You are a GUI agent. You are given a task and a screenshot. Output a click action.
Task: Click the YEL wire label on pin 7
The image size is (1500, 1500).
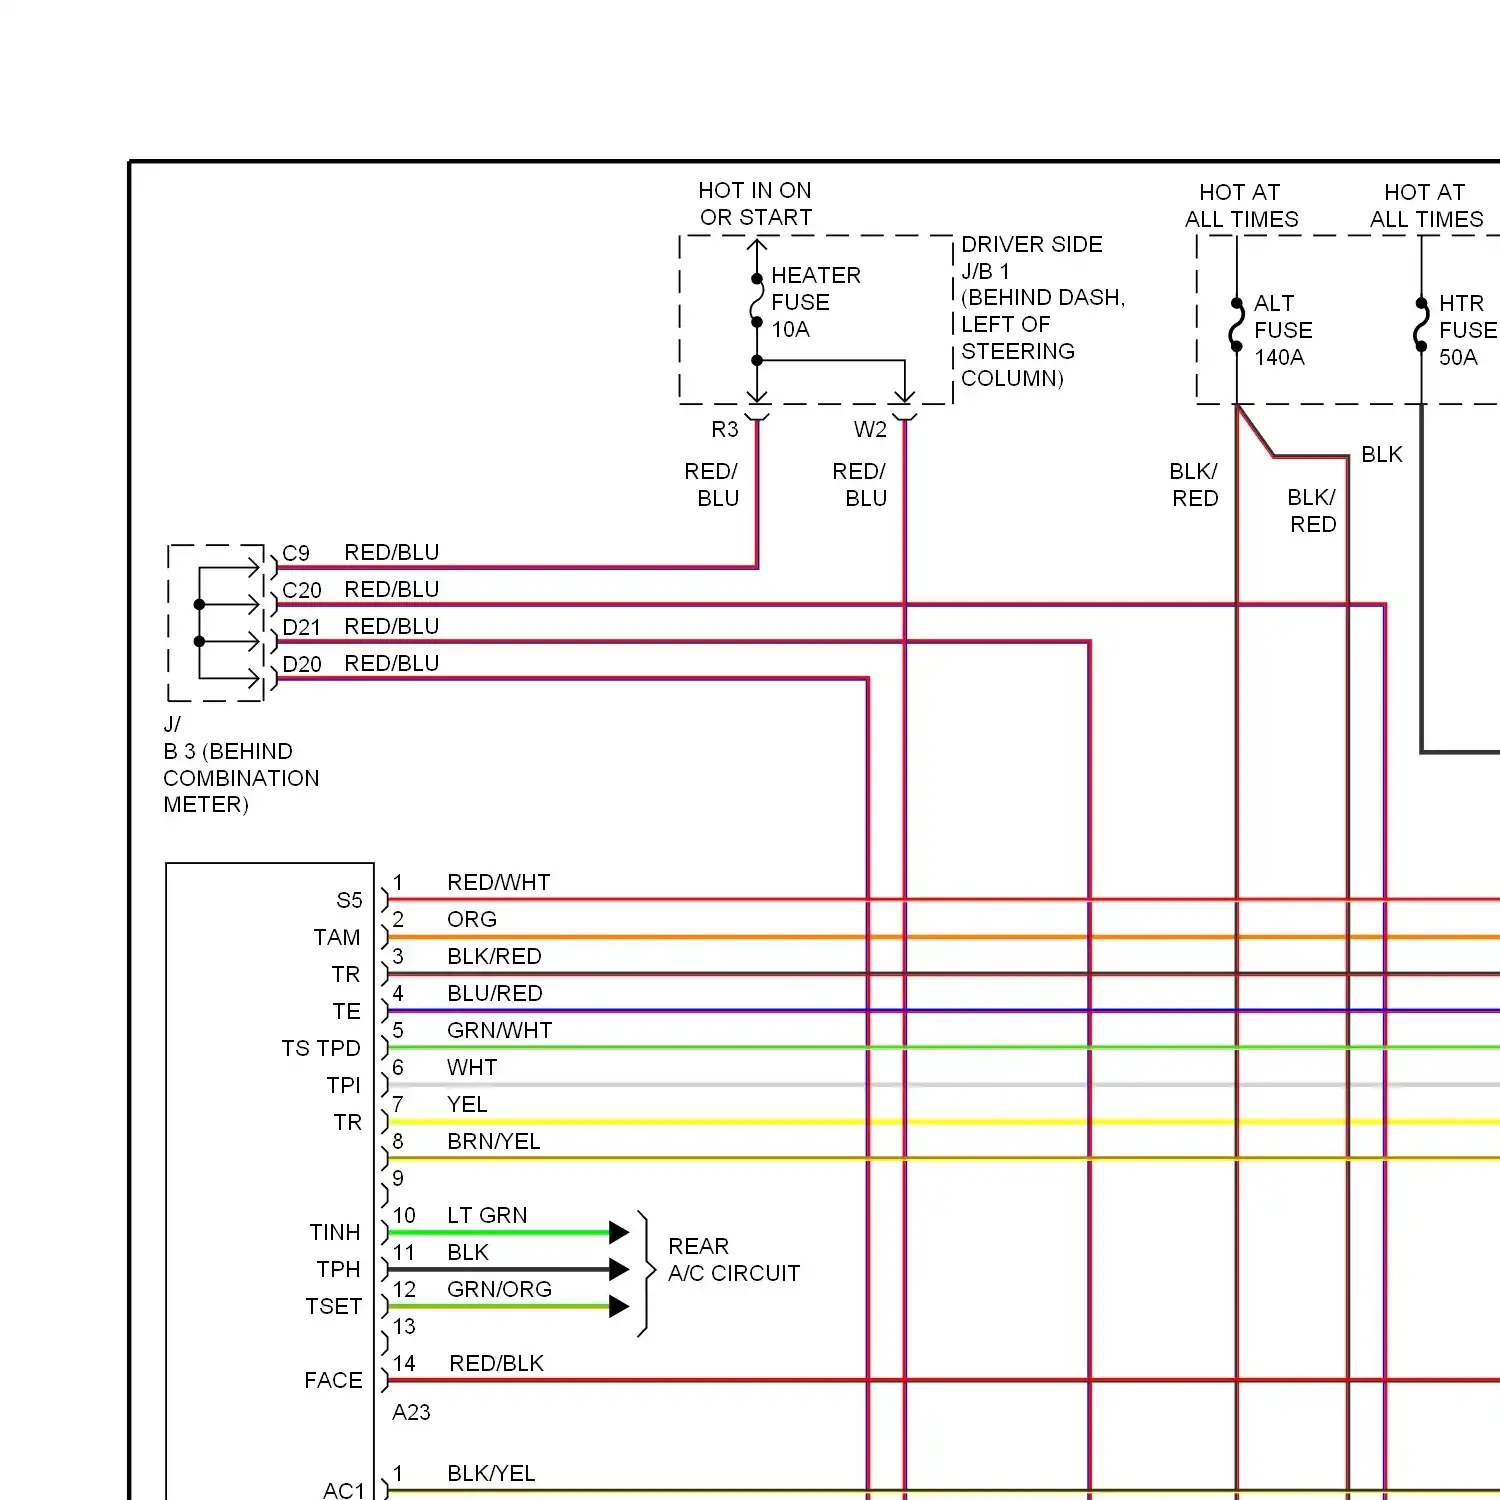[x=467, y=1104]
